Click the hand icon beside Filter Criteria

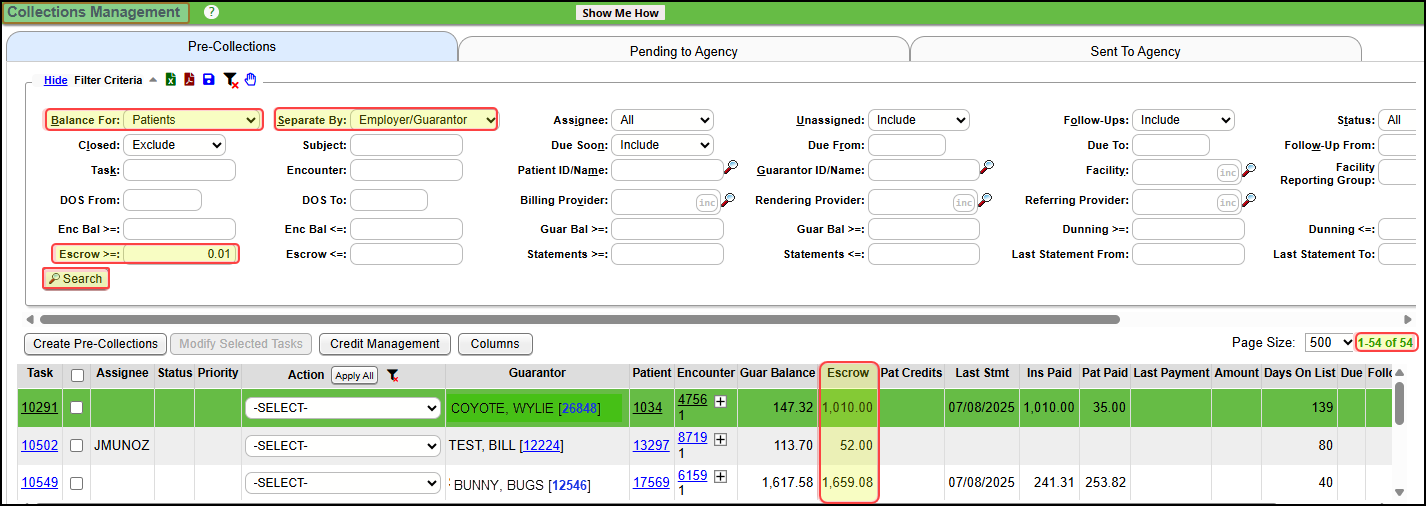click(x=251, y=80)
